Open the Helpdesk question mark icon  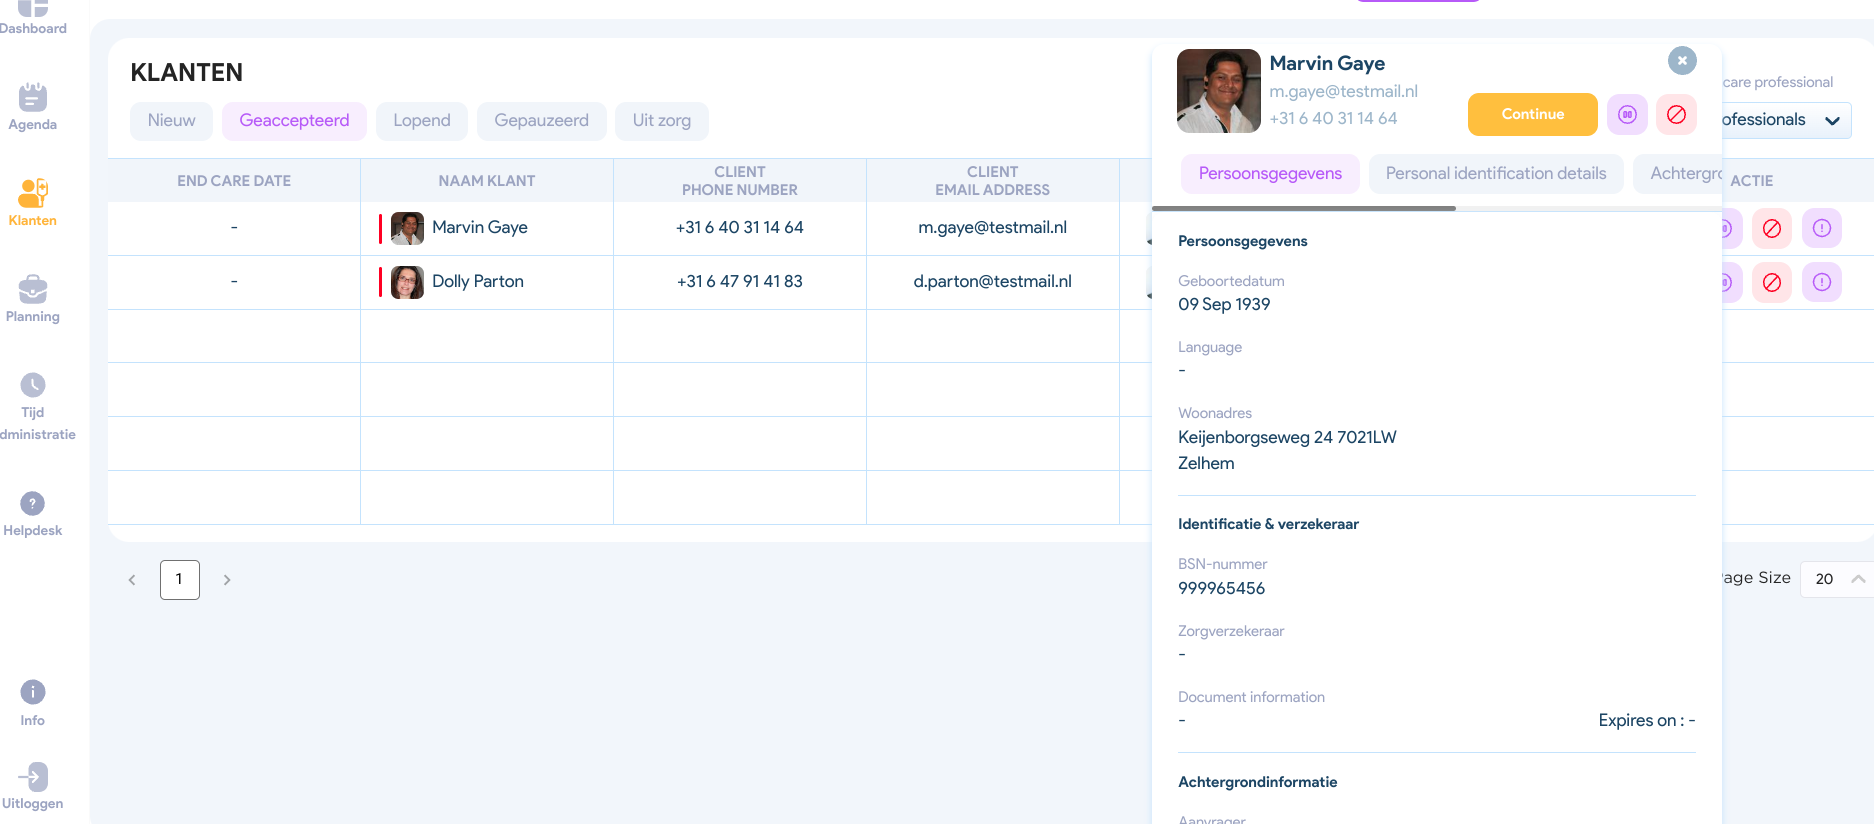tap(33, 503)
